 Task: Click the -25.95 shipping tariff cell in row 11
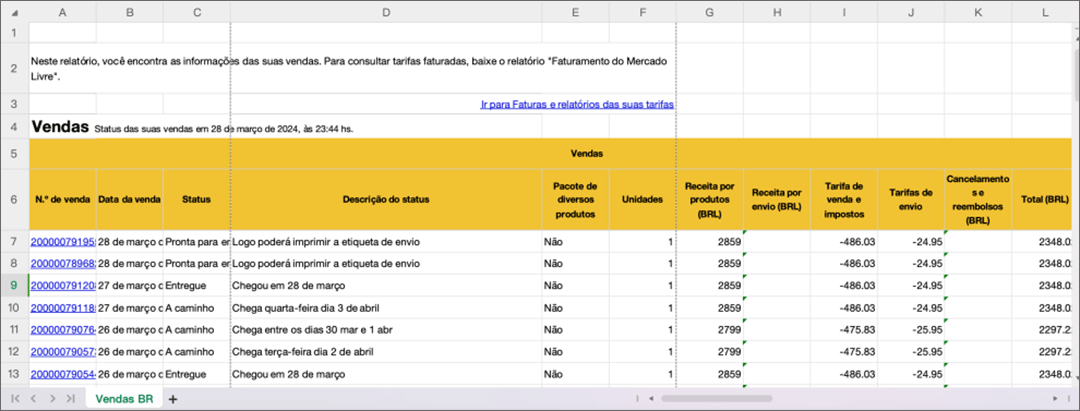pyautogui.click(x=911, y=330)
